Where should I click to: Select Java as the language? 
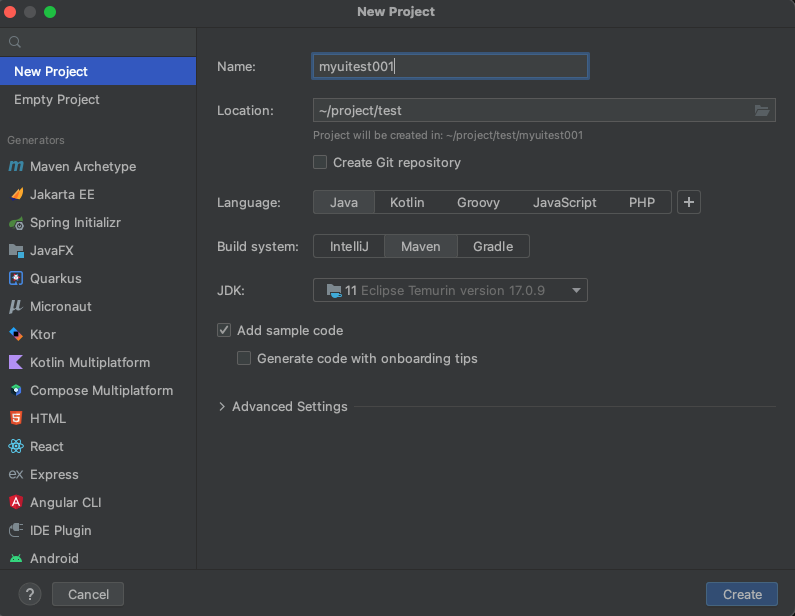click(x=344, y=202)
